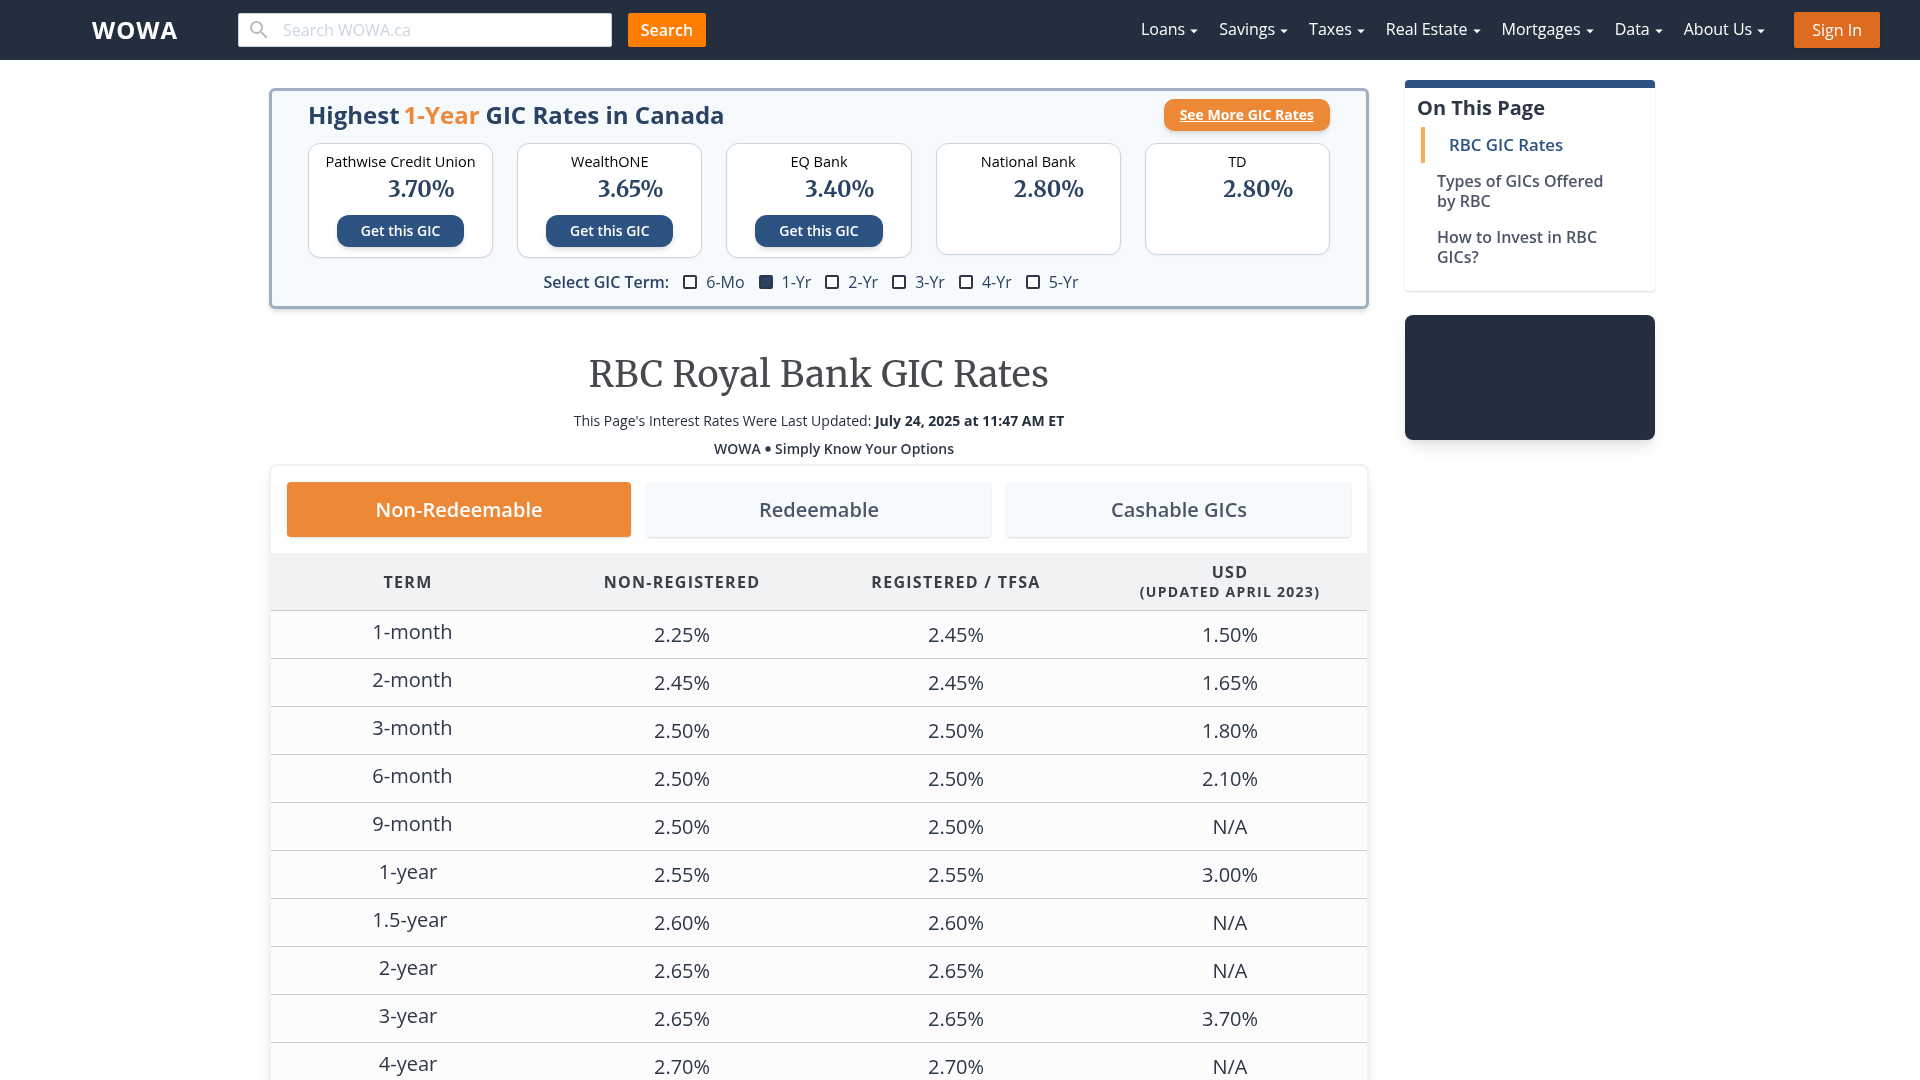This screenshot has width=1920, height=1080.
Task: Click the 3.00% USD 1-year rate
Action: (x=1230, y=875)
